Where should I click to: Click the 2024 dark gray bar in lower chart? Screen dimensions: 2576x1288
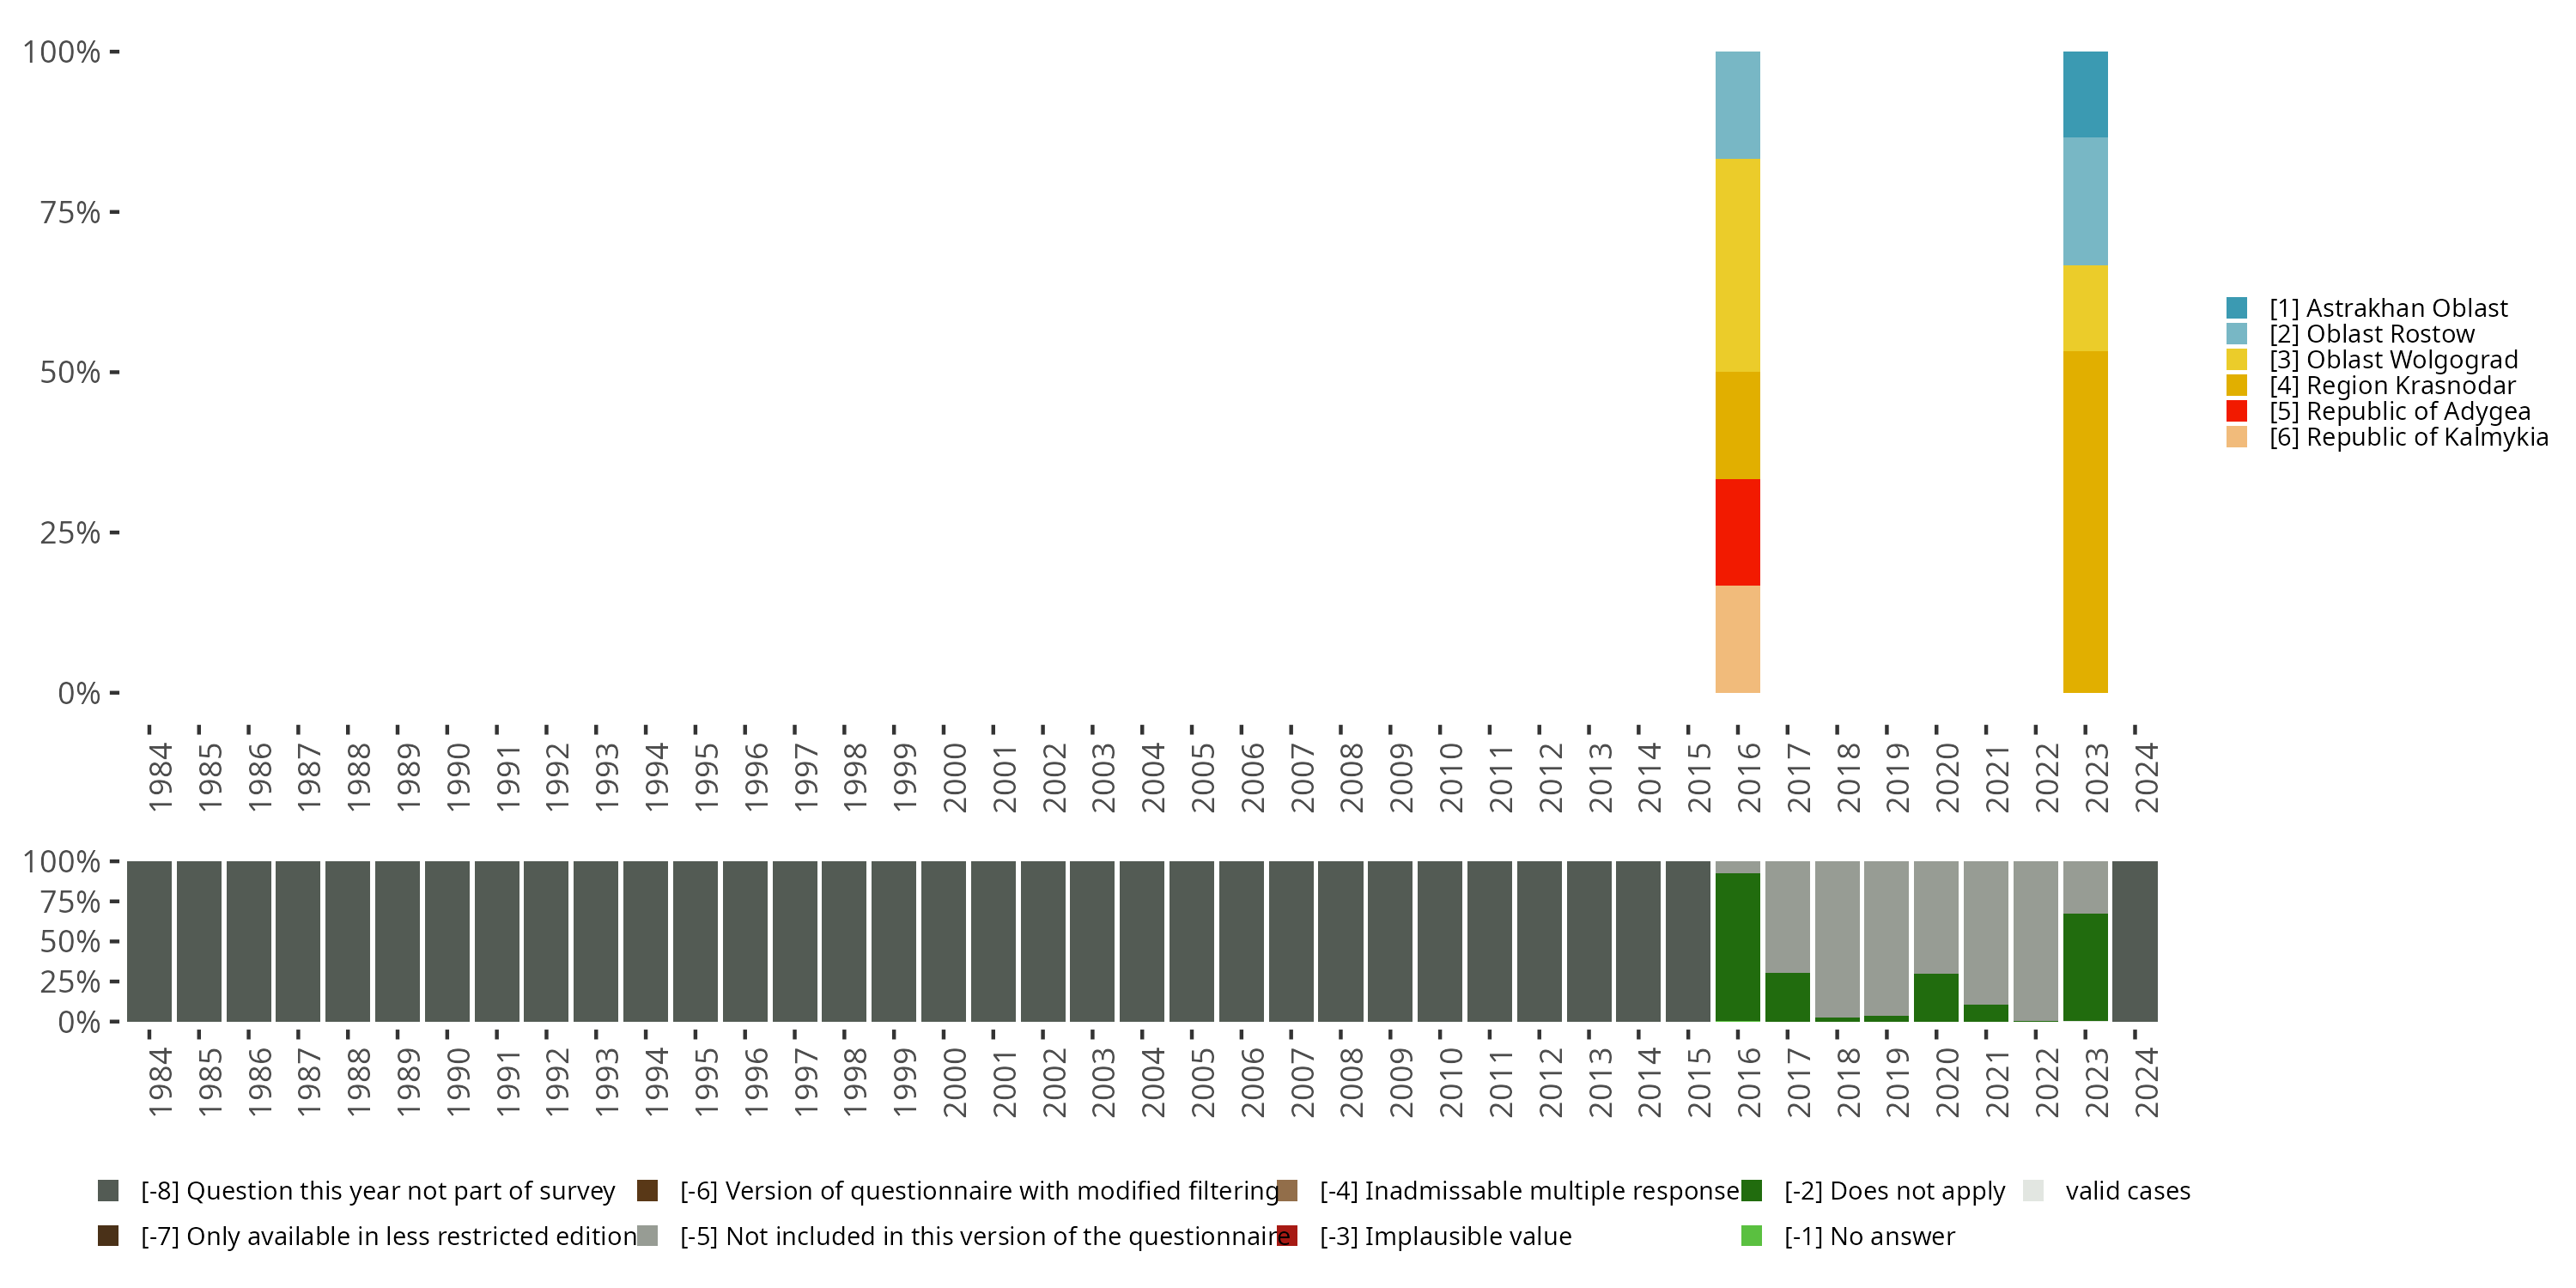[x=2135, y=941]
